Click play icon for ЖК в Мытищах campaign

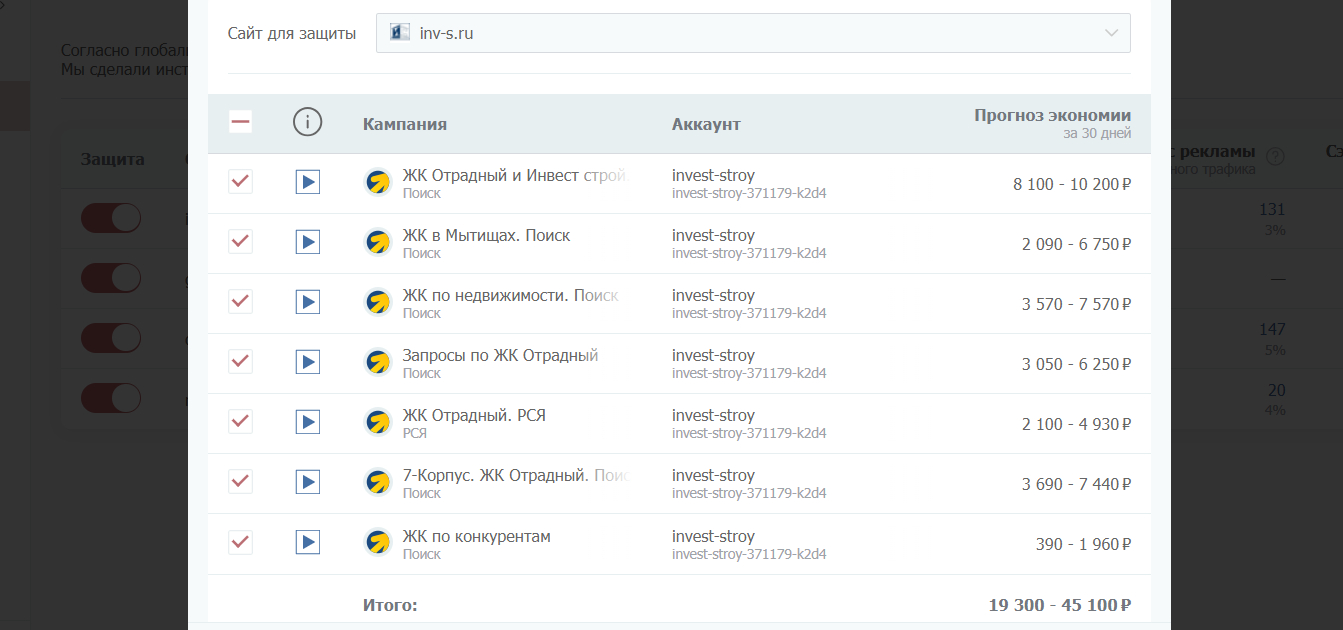[x=307, y=242]
